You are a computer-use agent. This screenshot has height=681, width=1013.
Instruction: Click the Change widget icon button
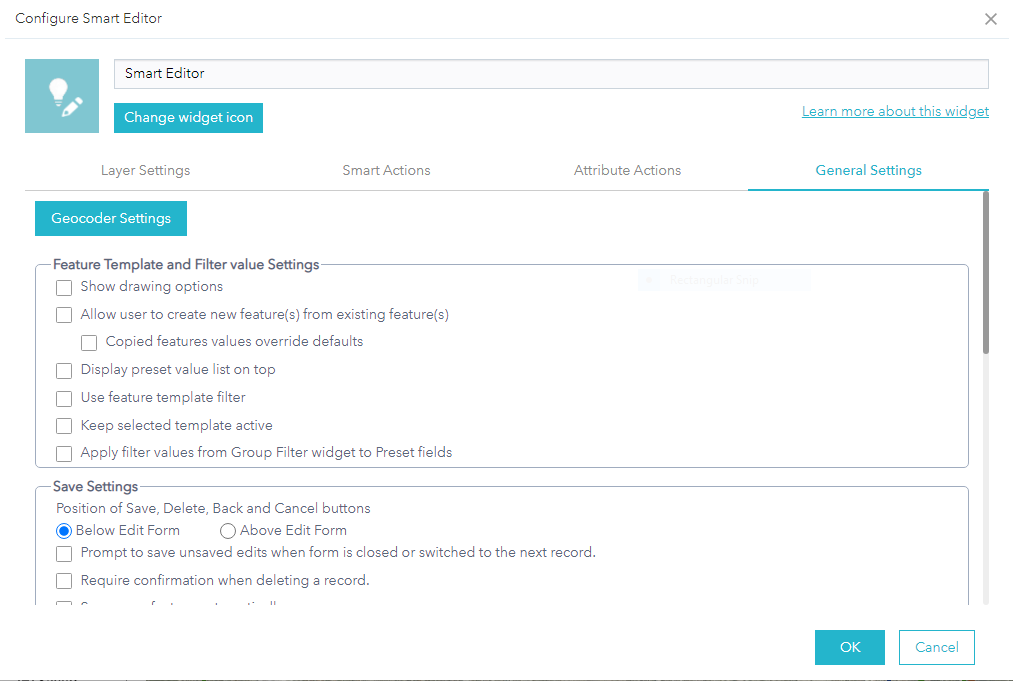click(188, 118)
